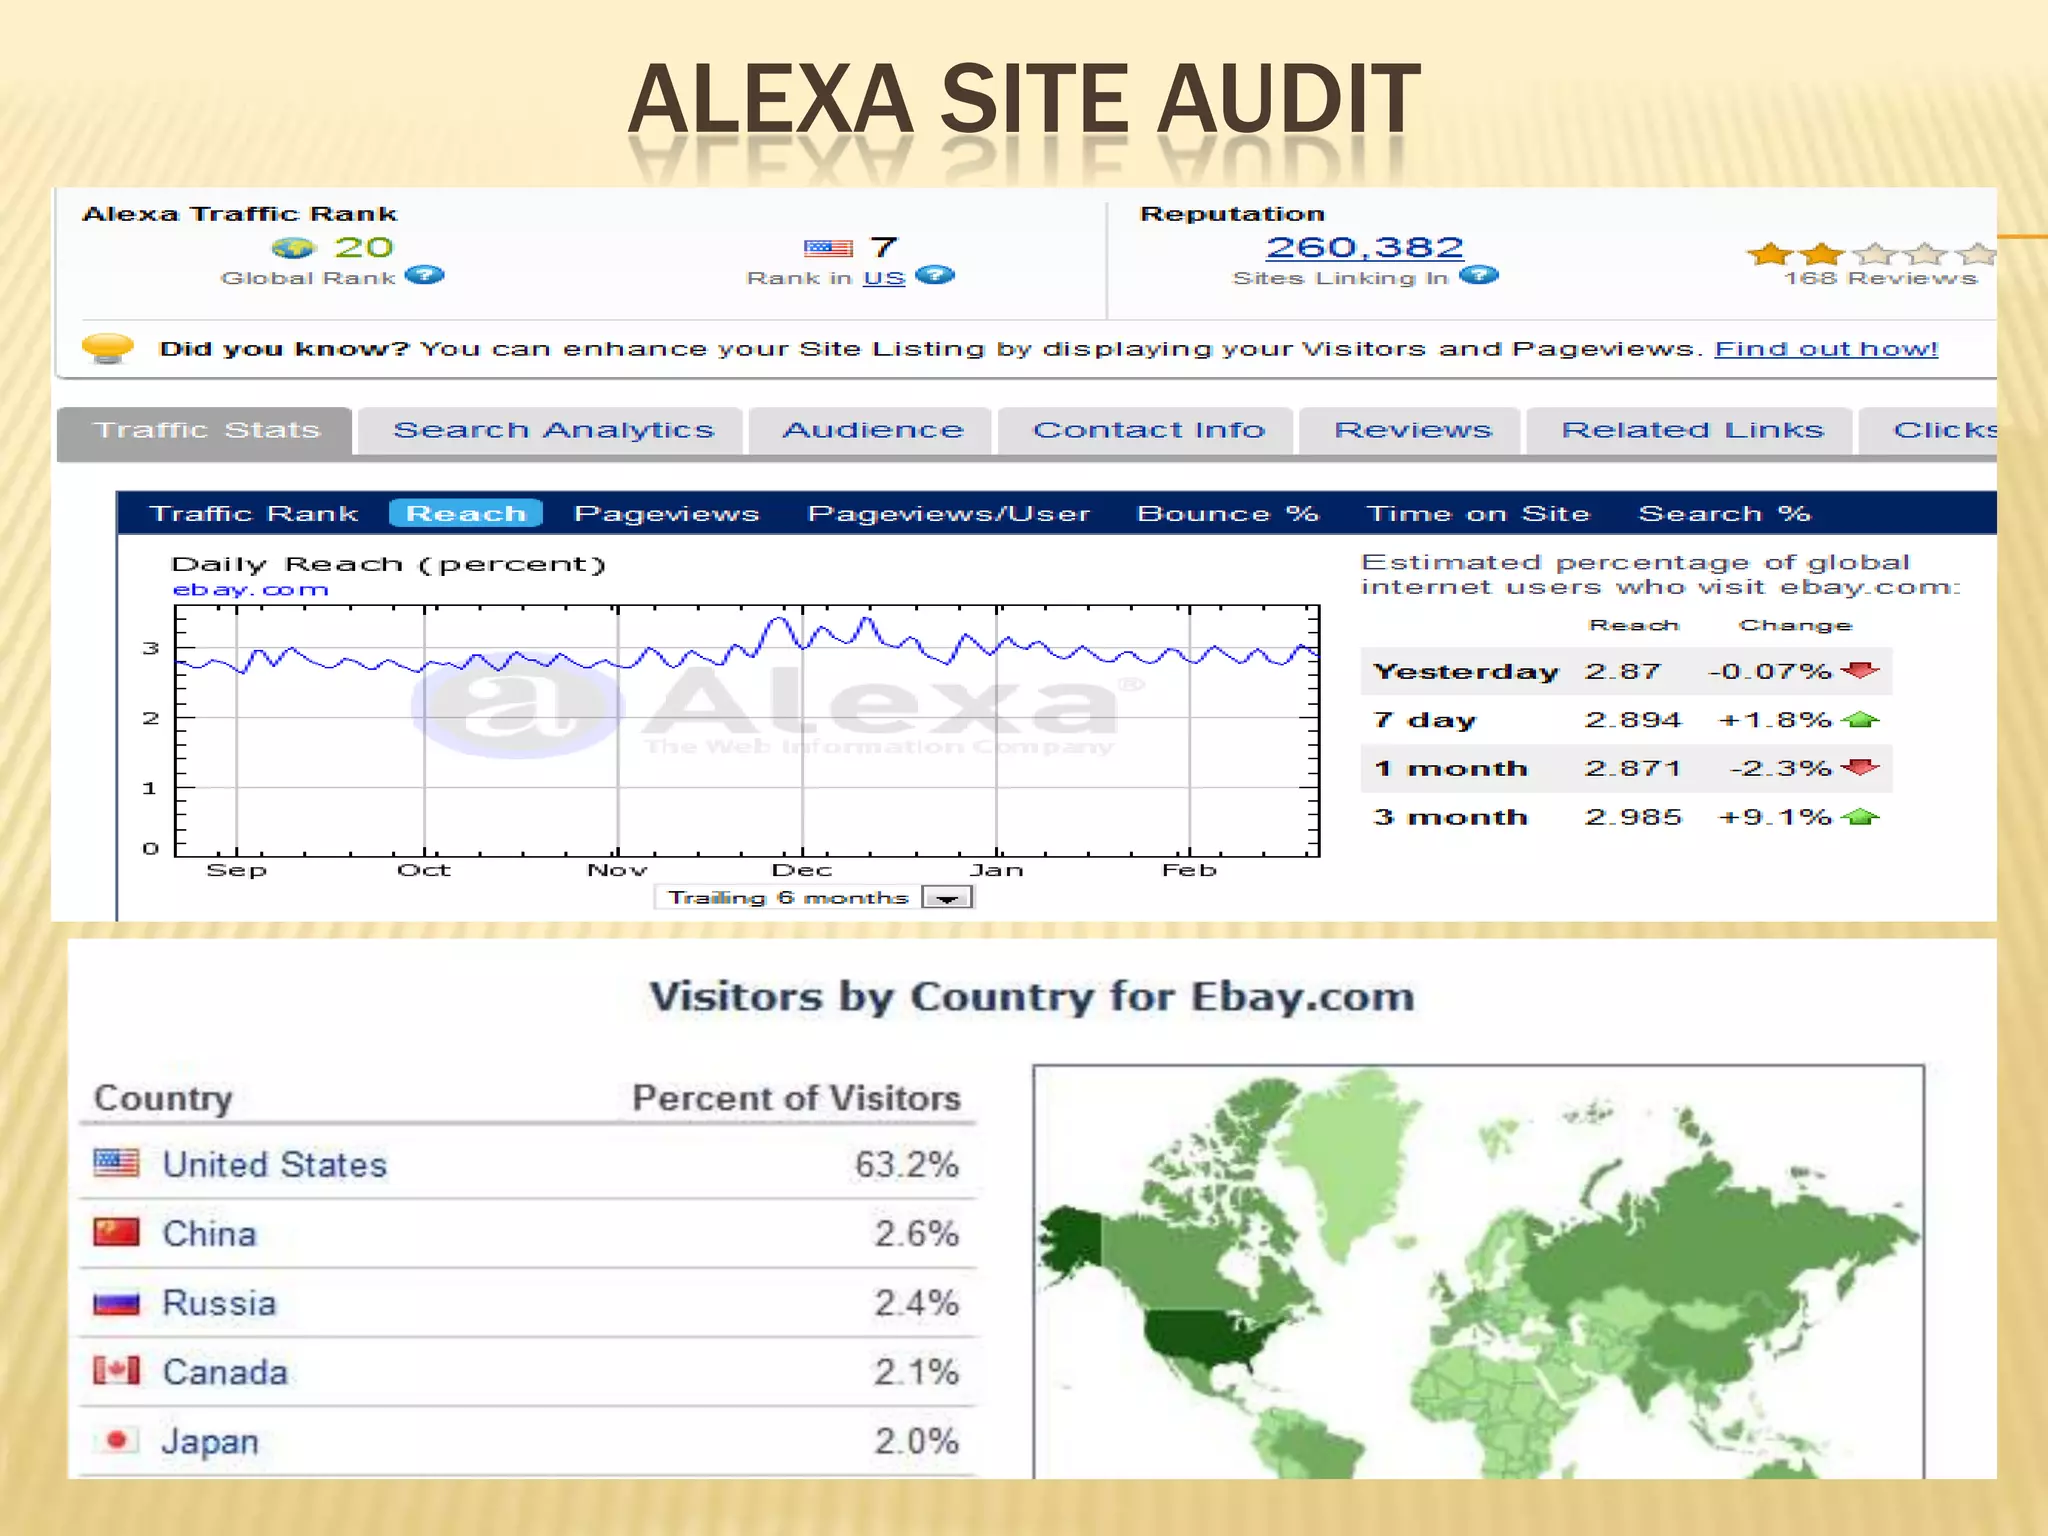Select the Time on Site chart option
2048x1536 pixels.
click(x=1478, y=514)
